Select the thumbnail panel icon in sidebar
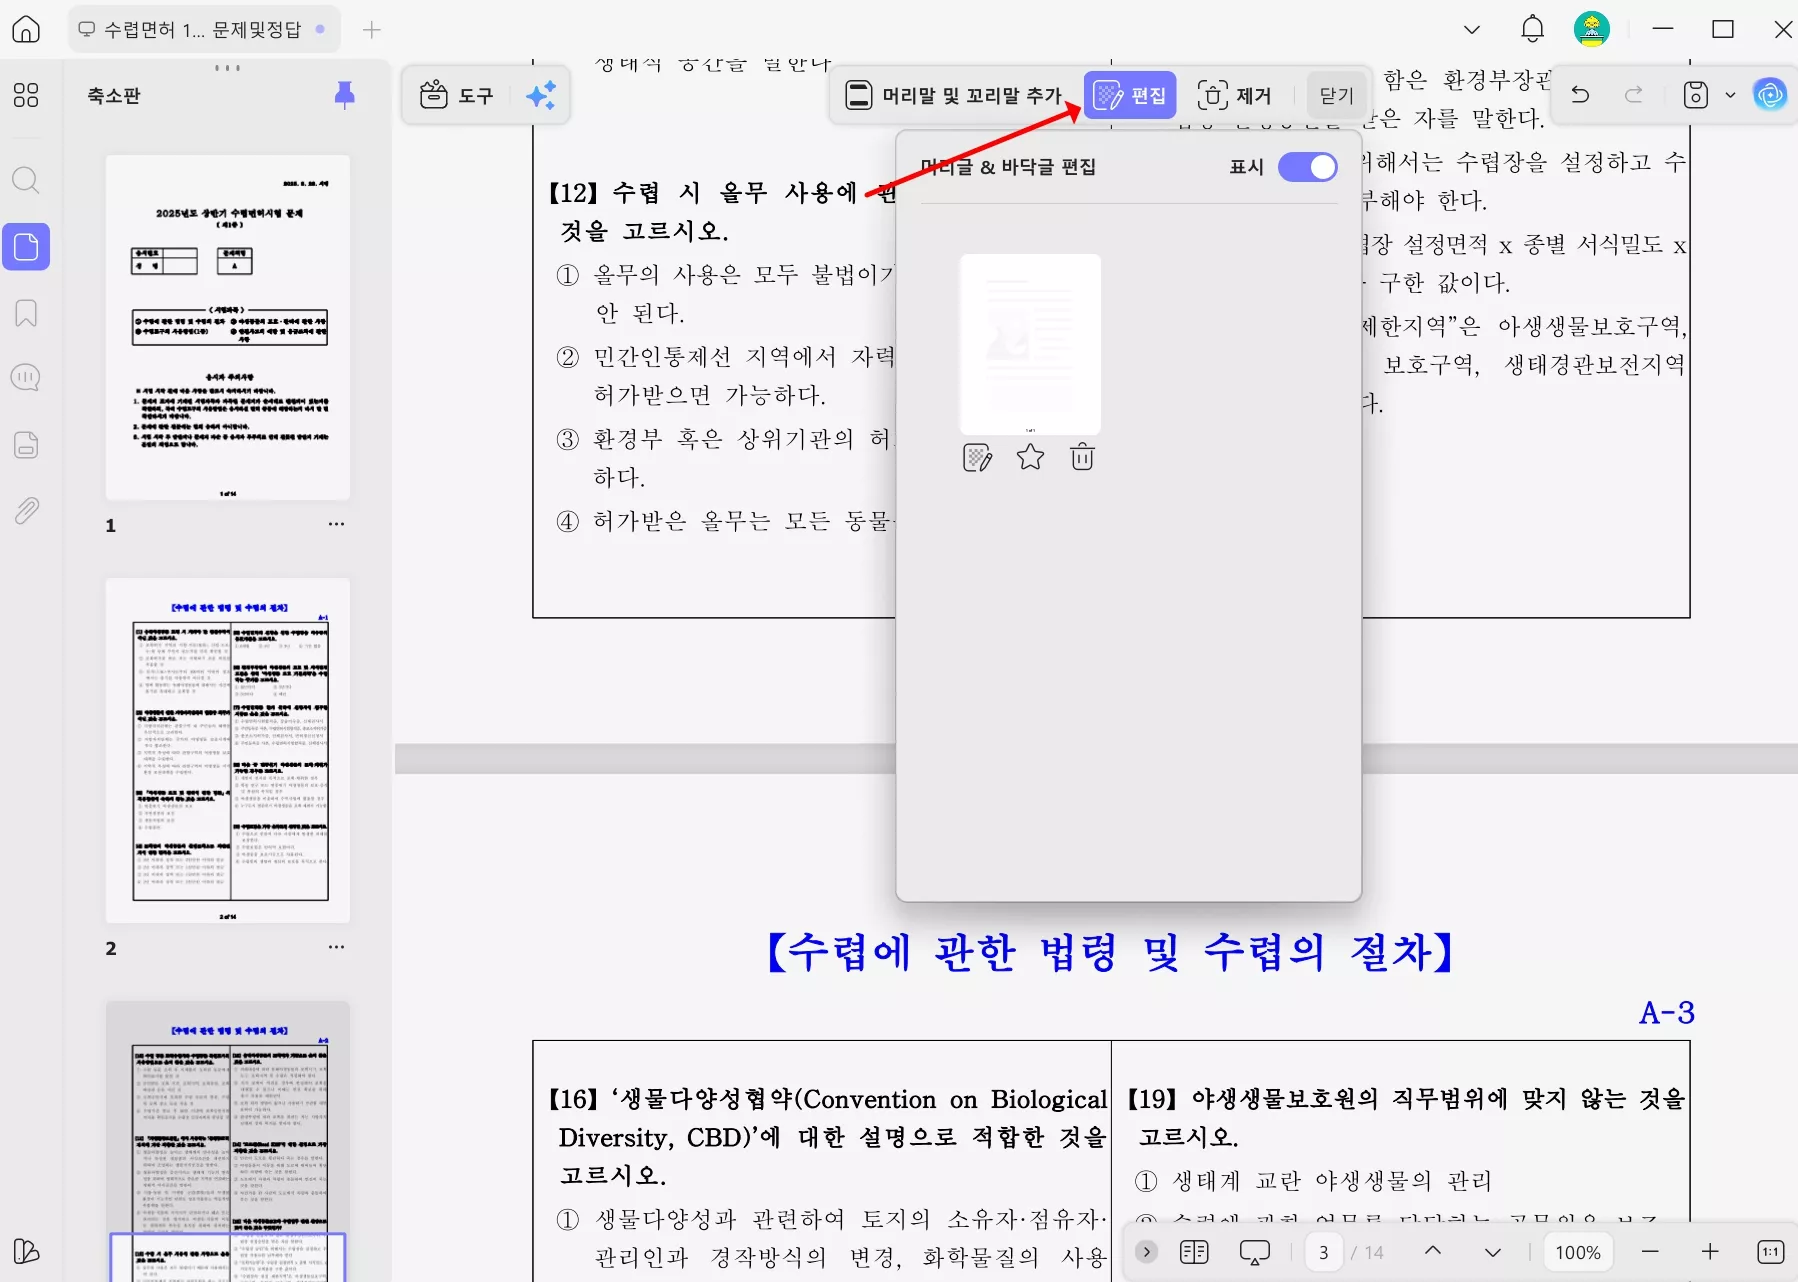1798x1282 pixels. pos(26,246)
